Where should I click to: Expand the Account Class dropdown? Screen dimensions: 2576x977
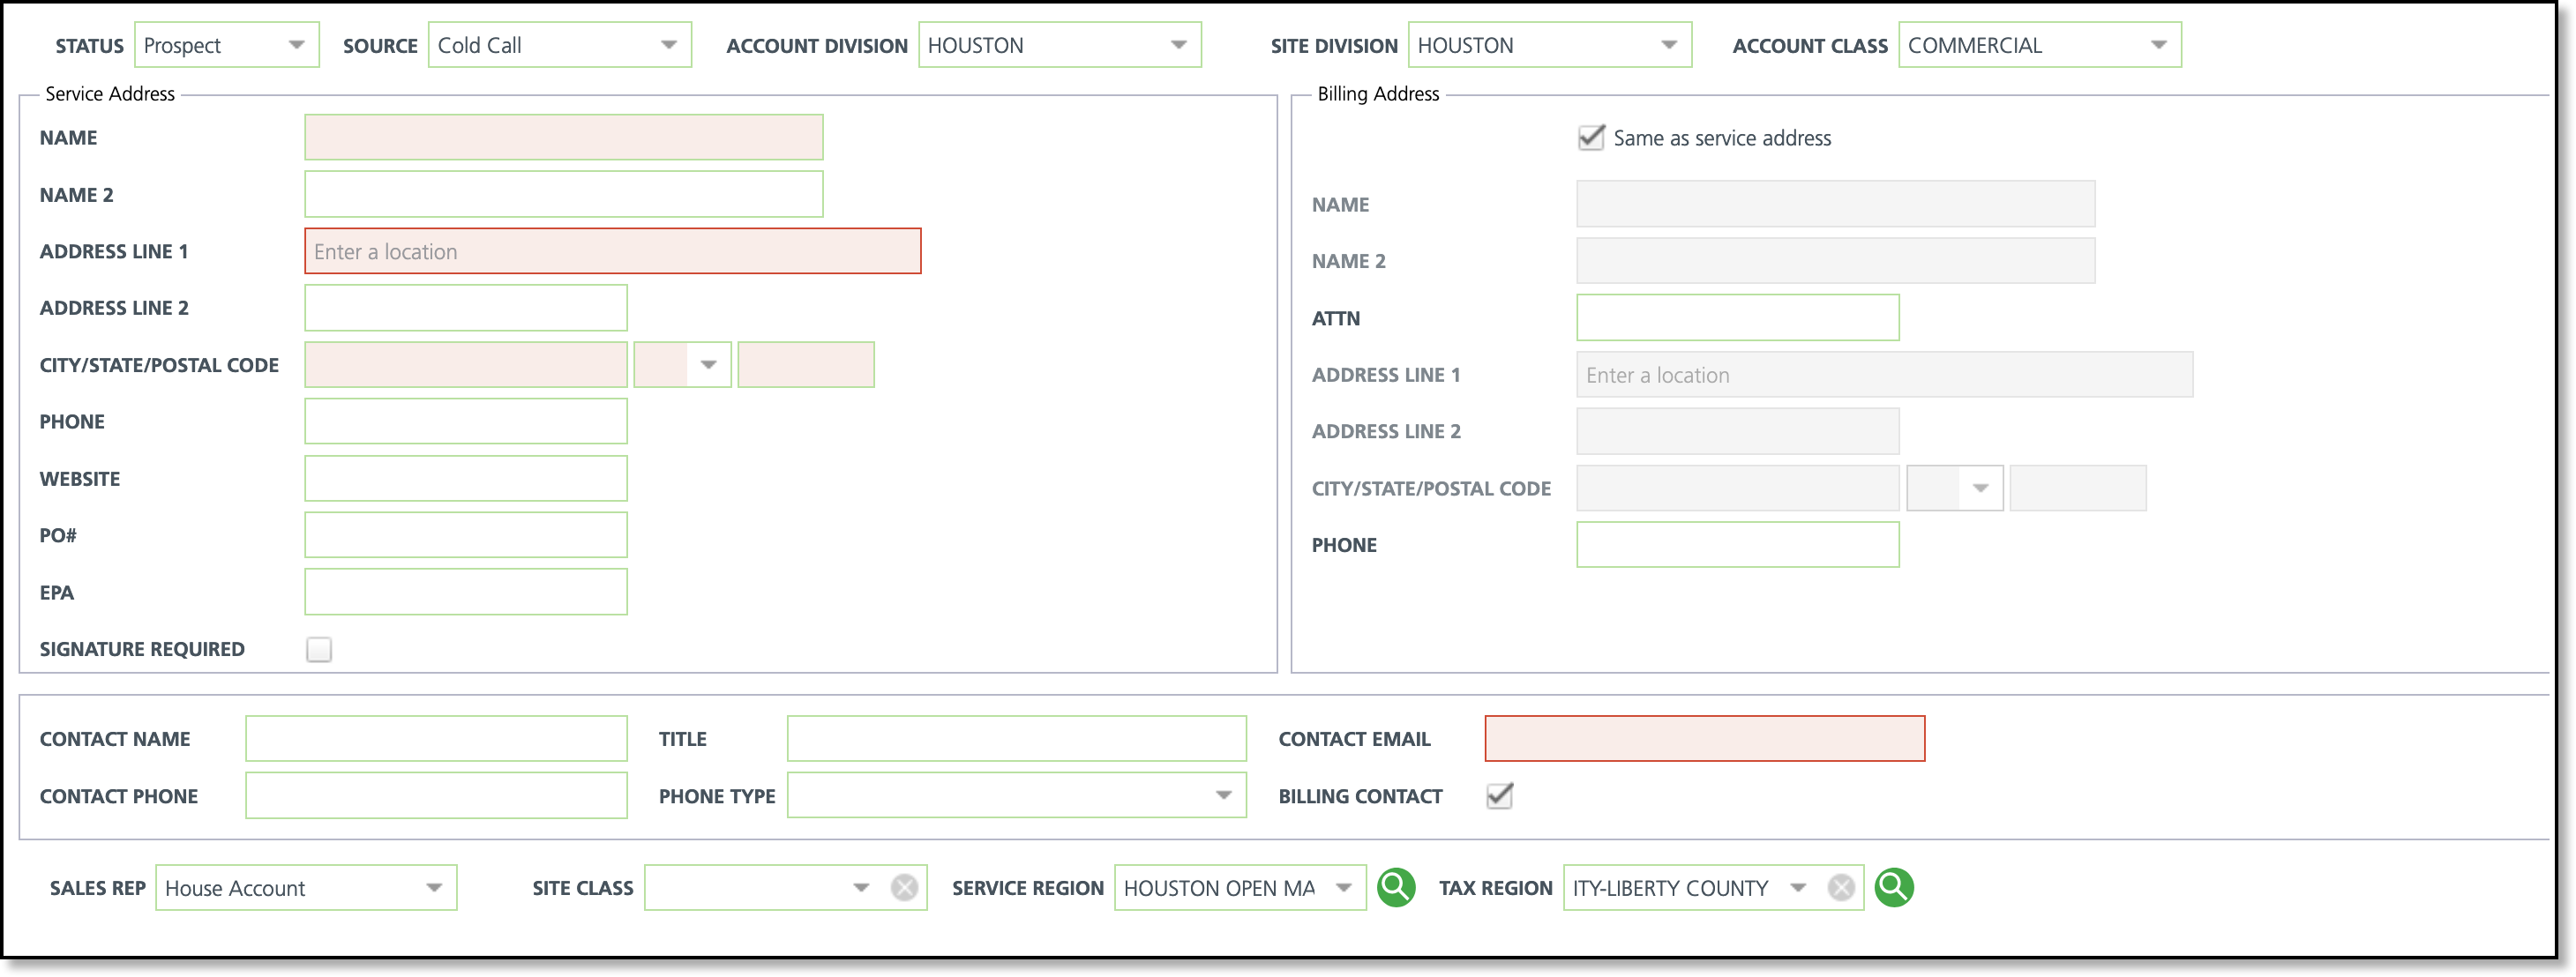coord(2159,45)
